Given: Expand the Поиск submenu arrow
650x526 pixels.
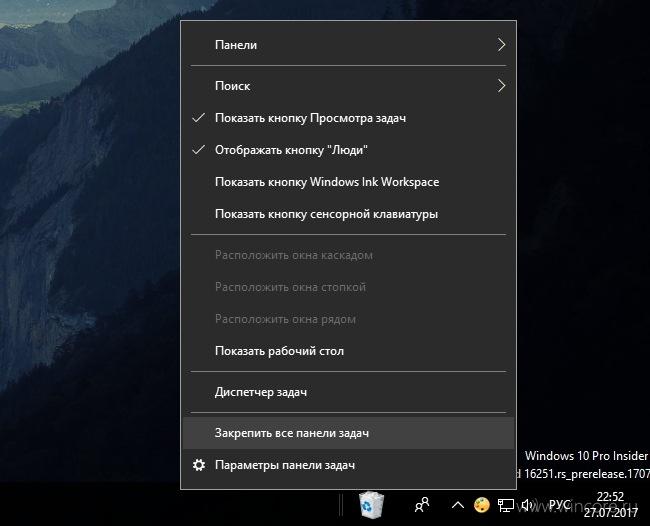Looking at the screenshot, I should 502,86.
